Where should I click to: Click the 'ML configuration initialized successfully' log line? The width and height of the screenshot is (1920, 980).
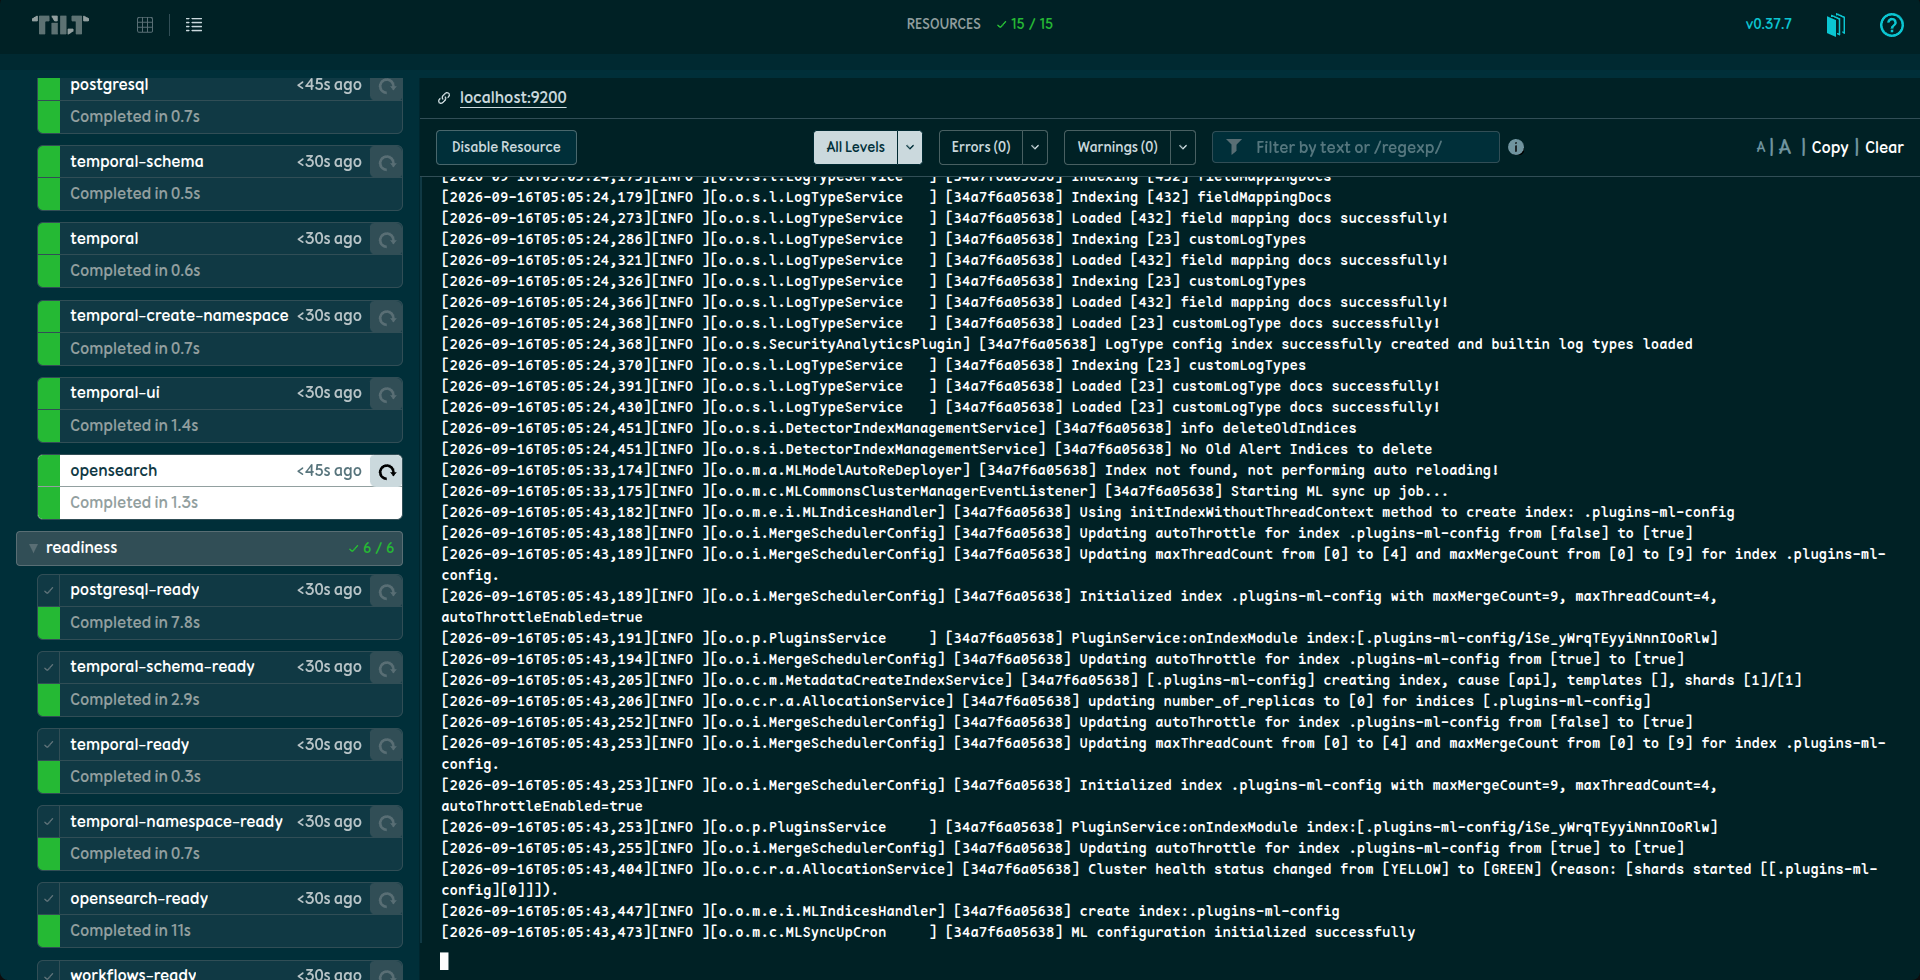[929, 932]
